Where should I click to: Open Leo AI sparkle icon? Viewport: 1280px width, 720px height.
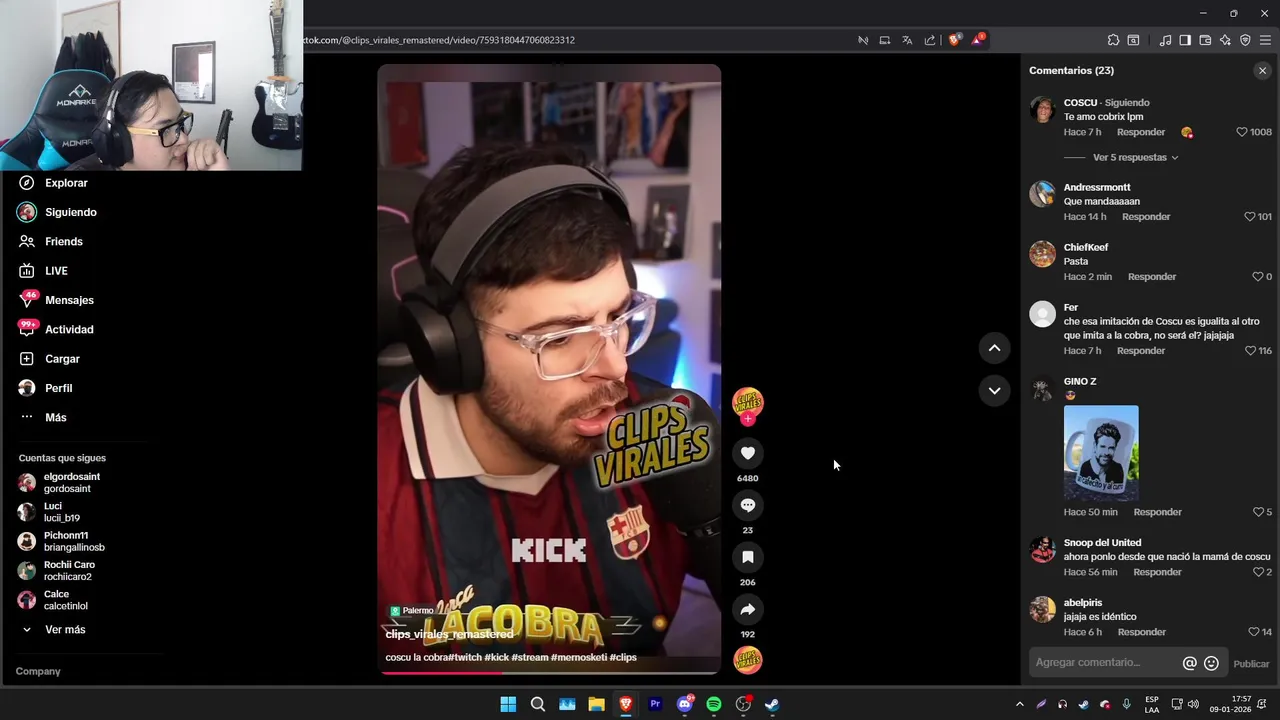[1225, 40]
